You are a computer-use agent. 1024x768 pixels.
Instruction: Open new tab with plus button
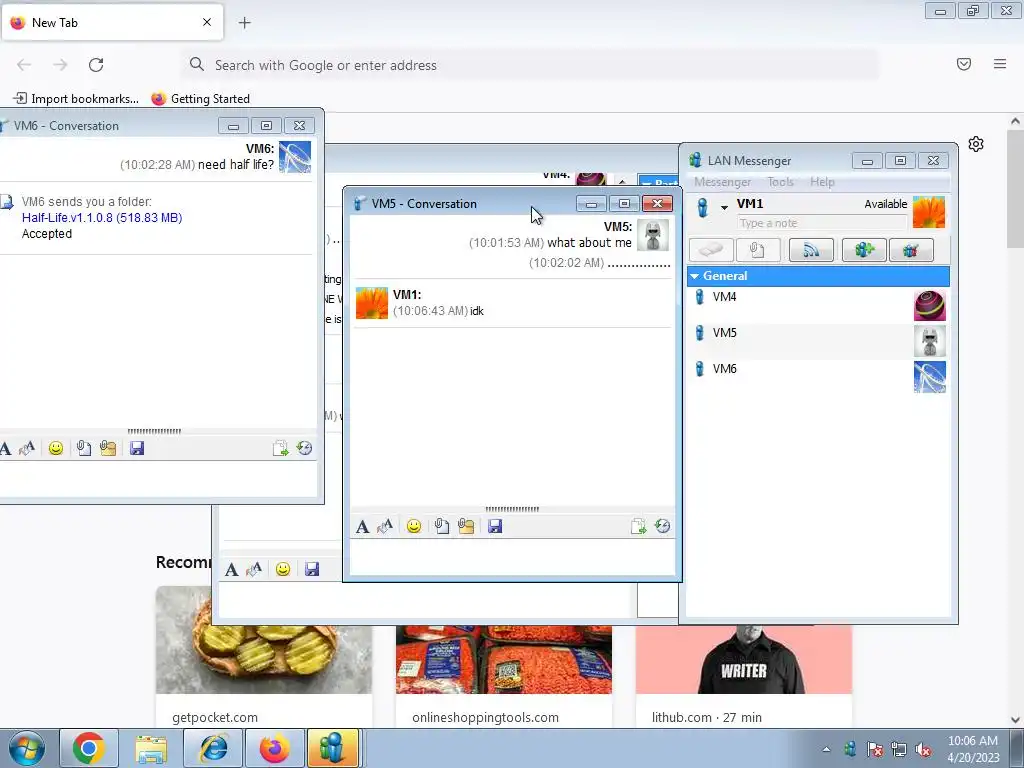244,23
